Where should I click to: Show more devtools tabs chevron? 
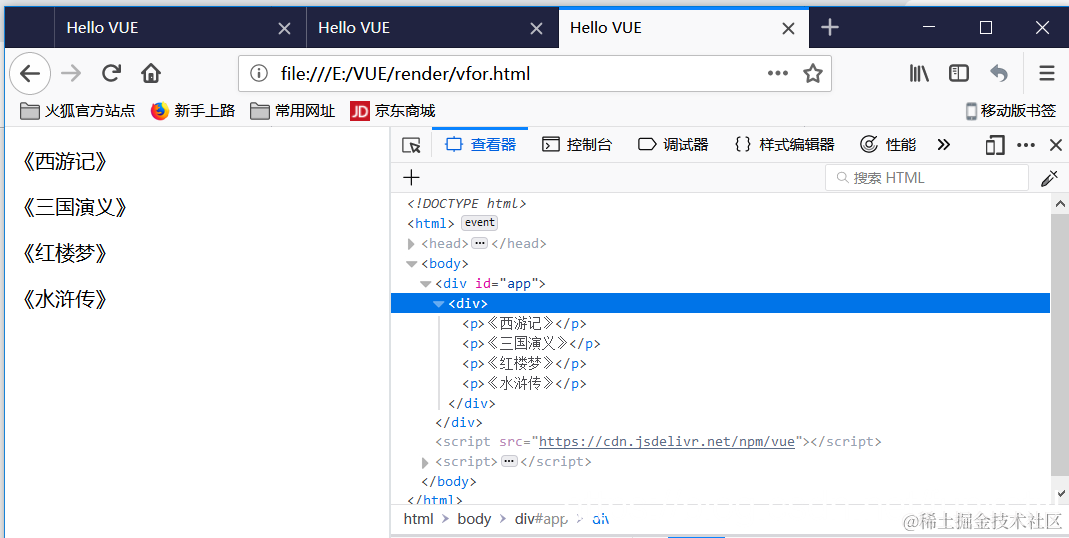[x=944, y=145]
